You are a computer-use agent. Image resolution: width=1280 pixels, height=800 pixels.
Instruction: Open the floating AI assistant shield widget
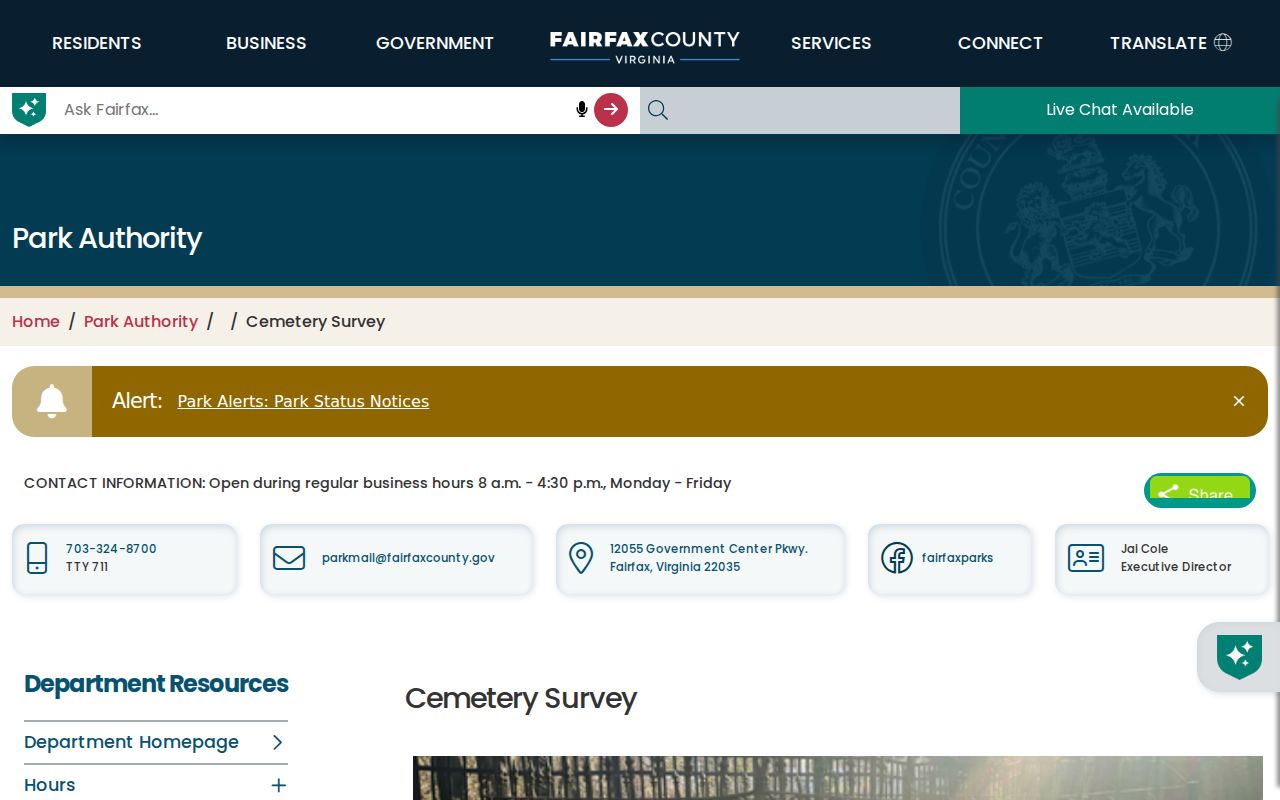pos(1239,657)
